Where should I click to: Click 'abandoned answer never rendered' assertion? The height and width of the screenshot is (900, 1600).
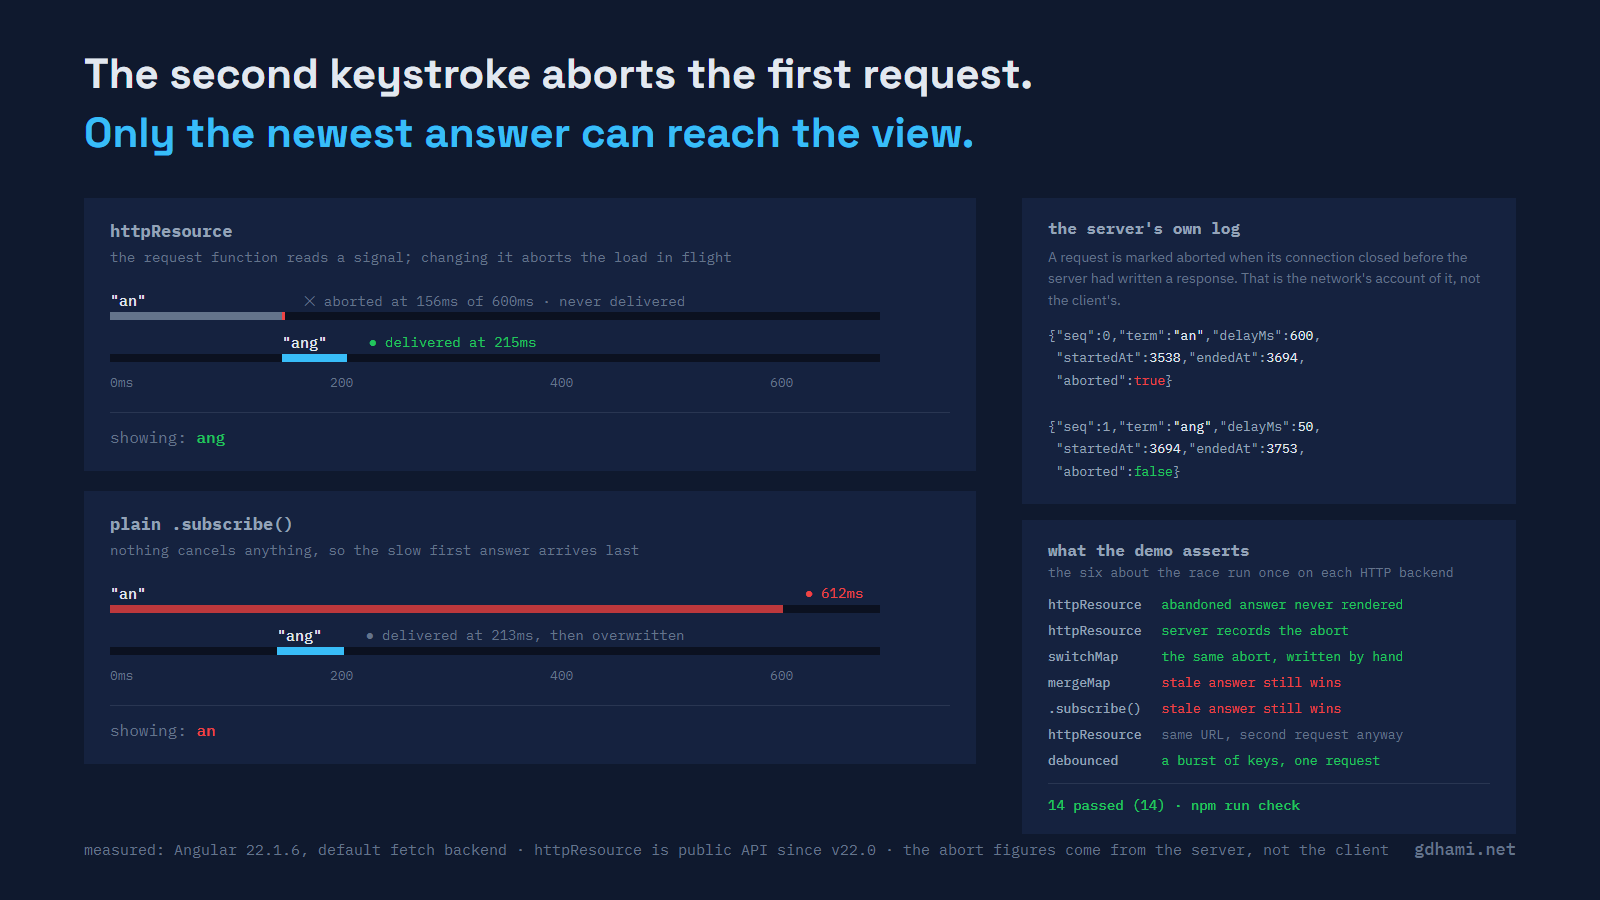pyautogui.click(x=1282, y=605)
